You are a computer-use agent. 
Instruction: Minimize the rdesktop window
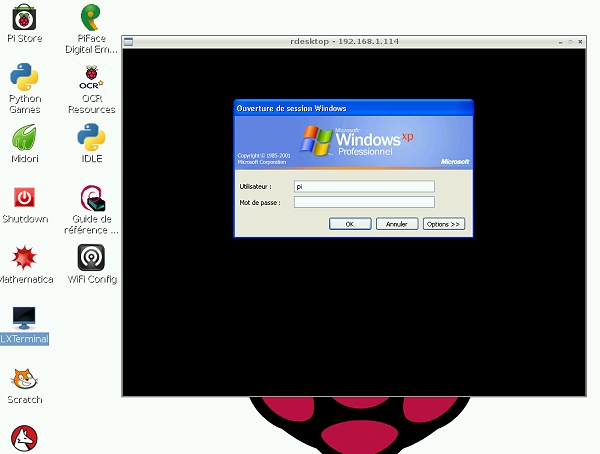point(561,42)
